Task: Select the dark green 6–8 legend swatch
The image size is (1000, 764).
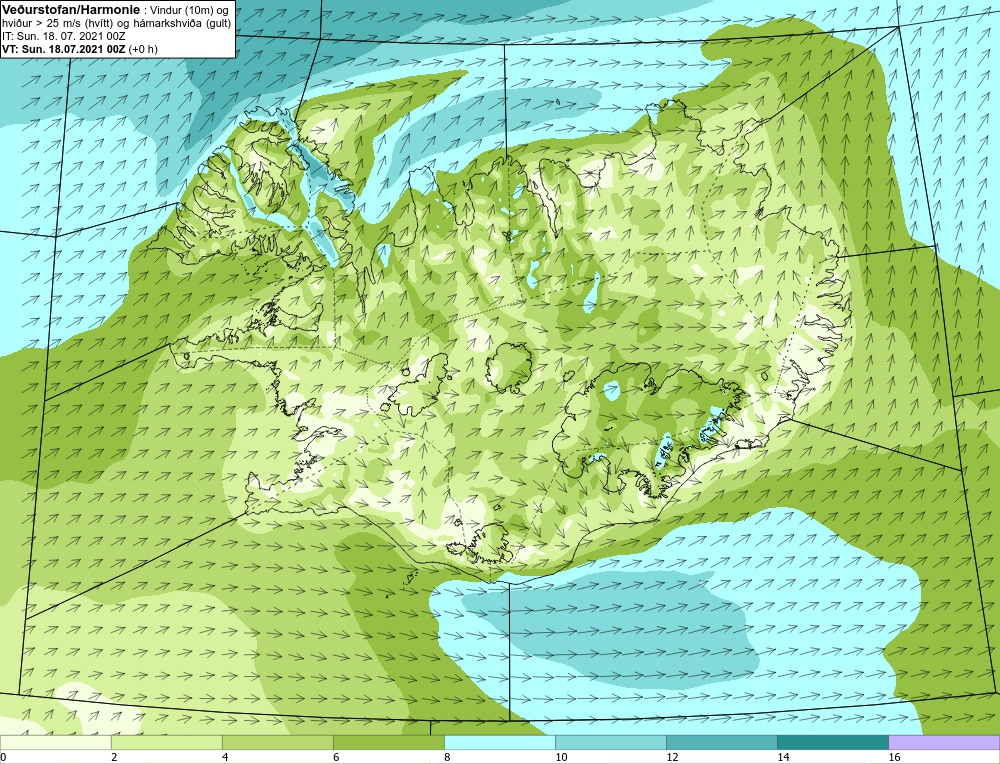Action: coord(388,742)
